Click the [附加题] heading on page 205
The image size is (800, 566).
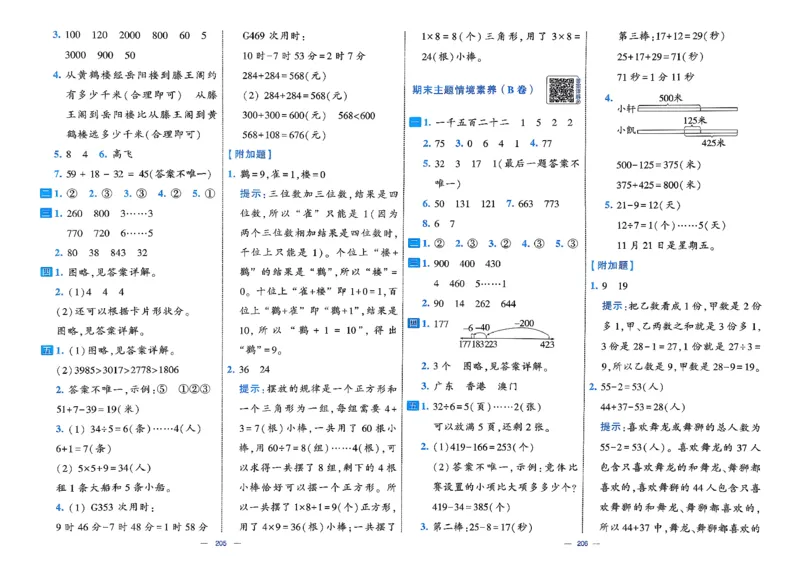249,154
